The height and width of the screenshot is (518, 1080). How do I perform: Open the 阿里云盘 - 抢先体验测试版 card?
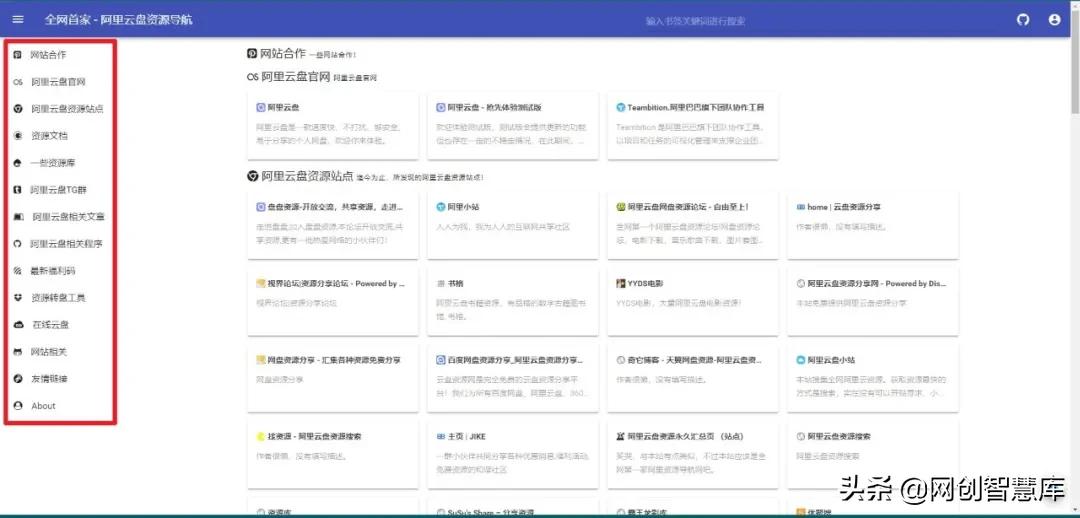coord(512,125)
